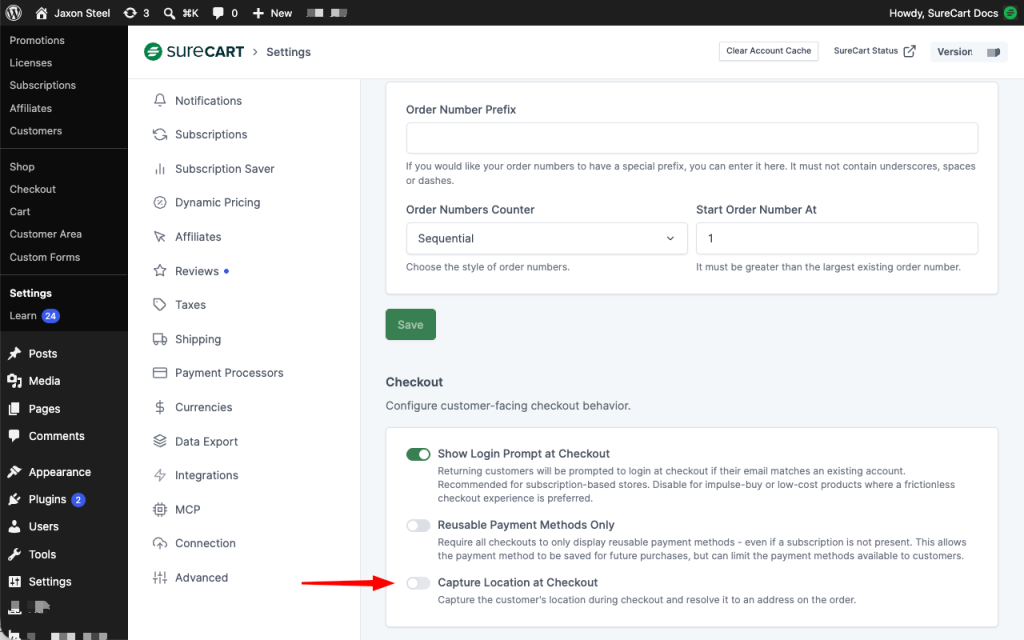Click the WordPress logo icon
This screenshot has width=1024, height=640.
click(x=14, y=13)
